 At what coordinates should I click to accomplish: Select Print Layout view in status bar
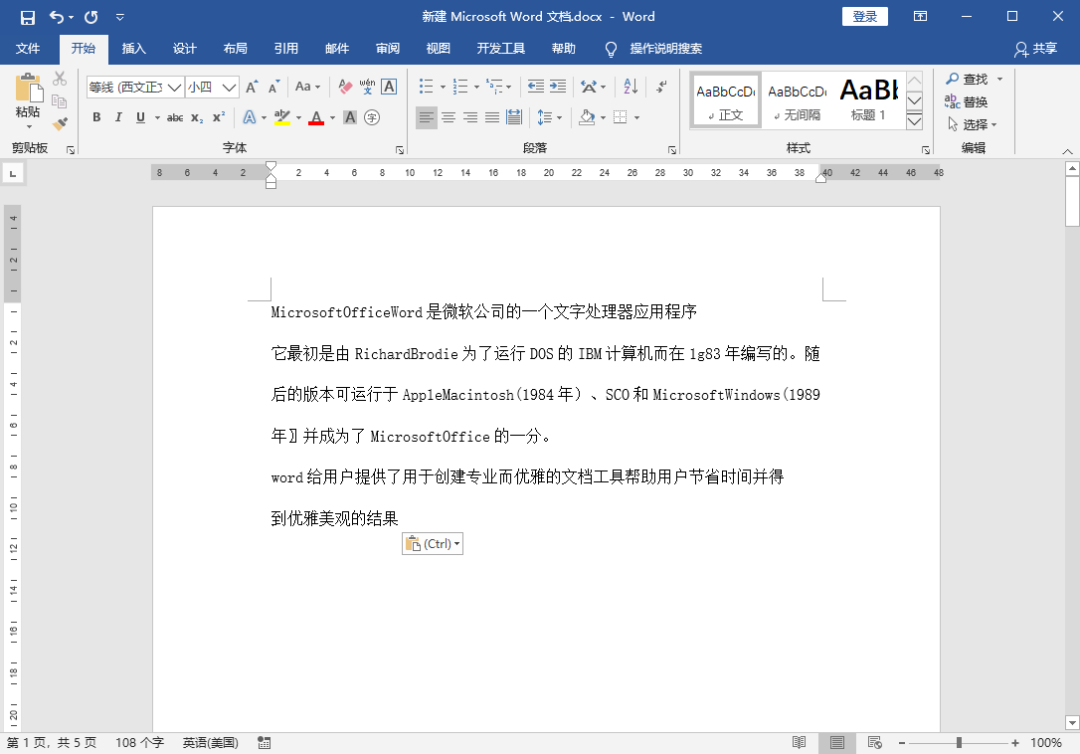[x=837, y=742]
